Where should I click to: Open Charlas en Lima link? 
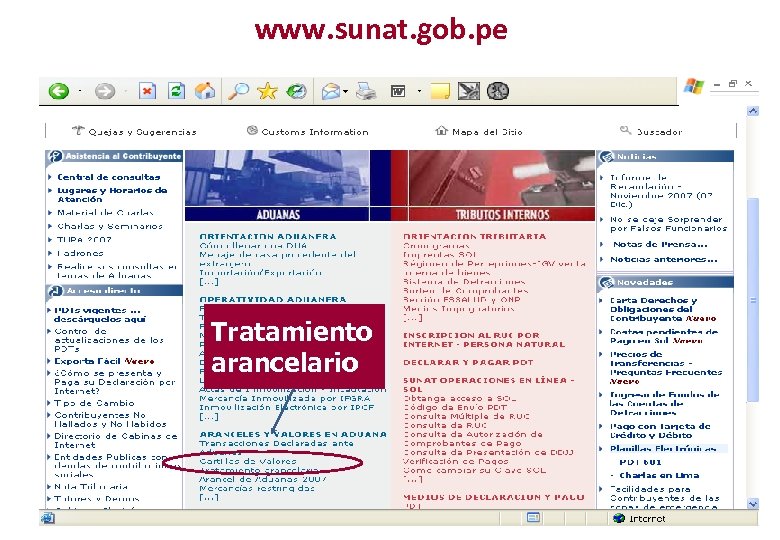[x=659, y=475]
